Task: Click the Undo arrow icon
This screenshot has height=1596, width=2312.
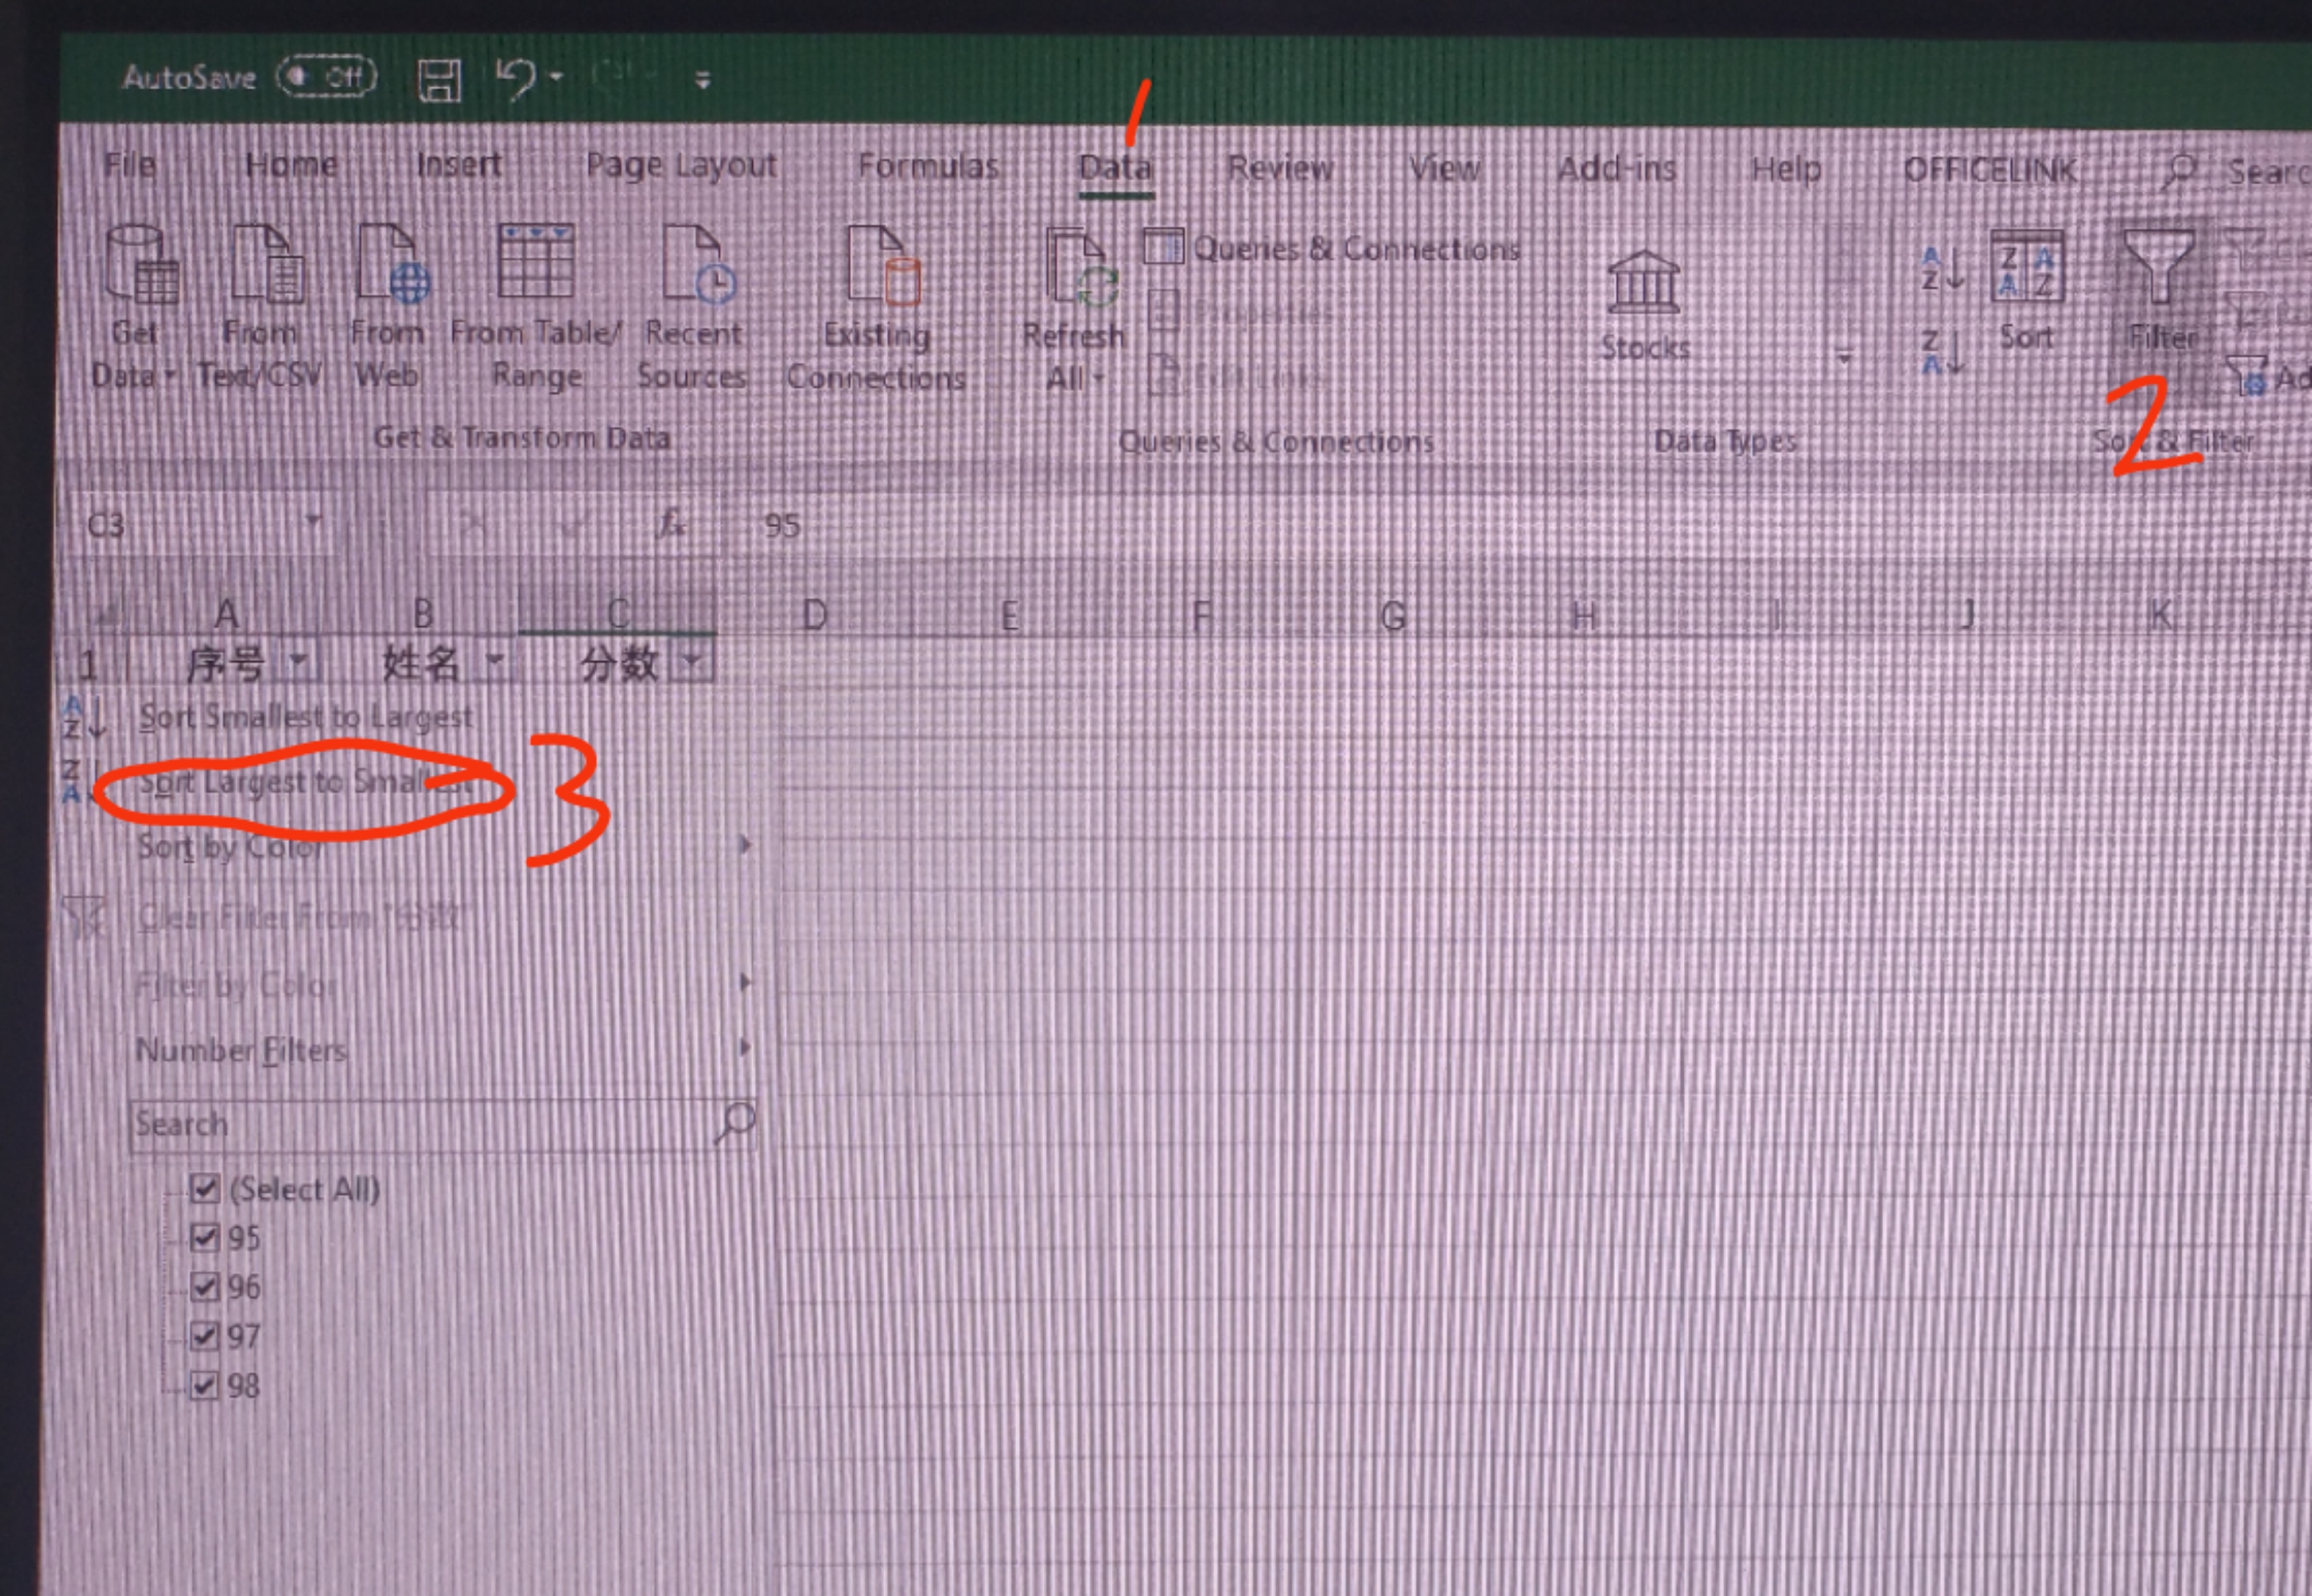Action: 517,77
